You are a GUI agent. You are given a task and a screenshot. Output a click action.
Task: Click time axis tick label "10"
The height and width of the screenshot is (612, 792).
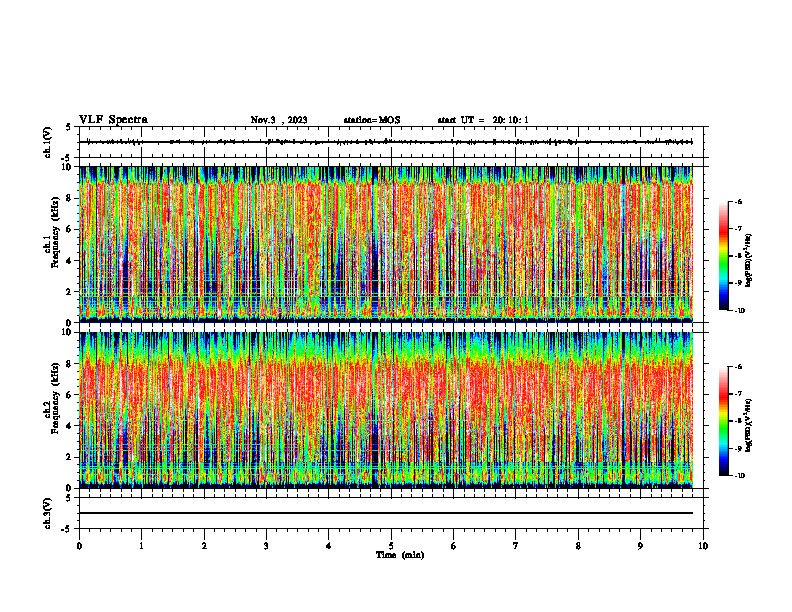pos(703,546)
